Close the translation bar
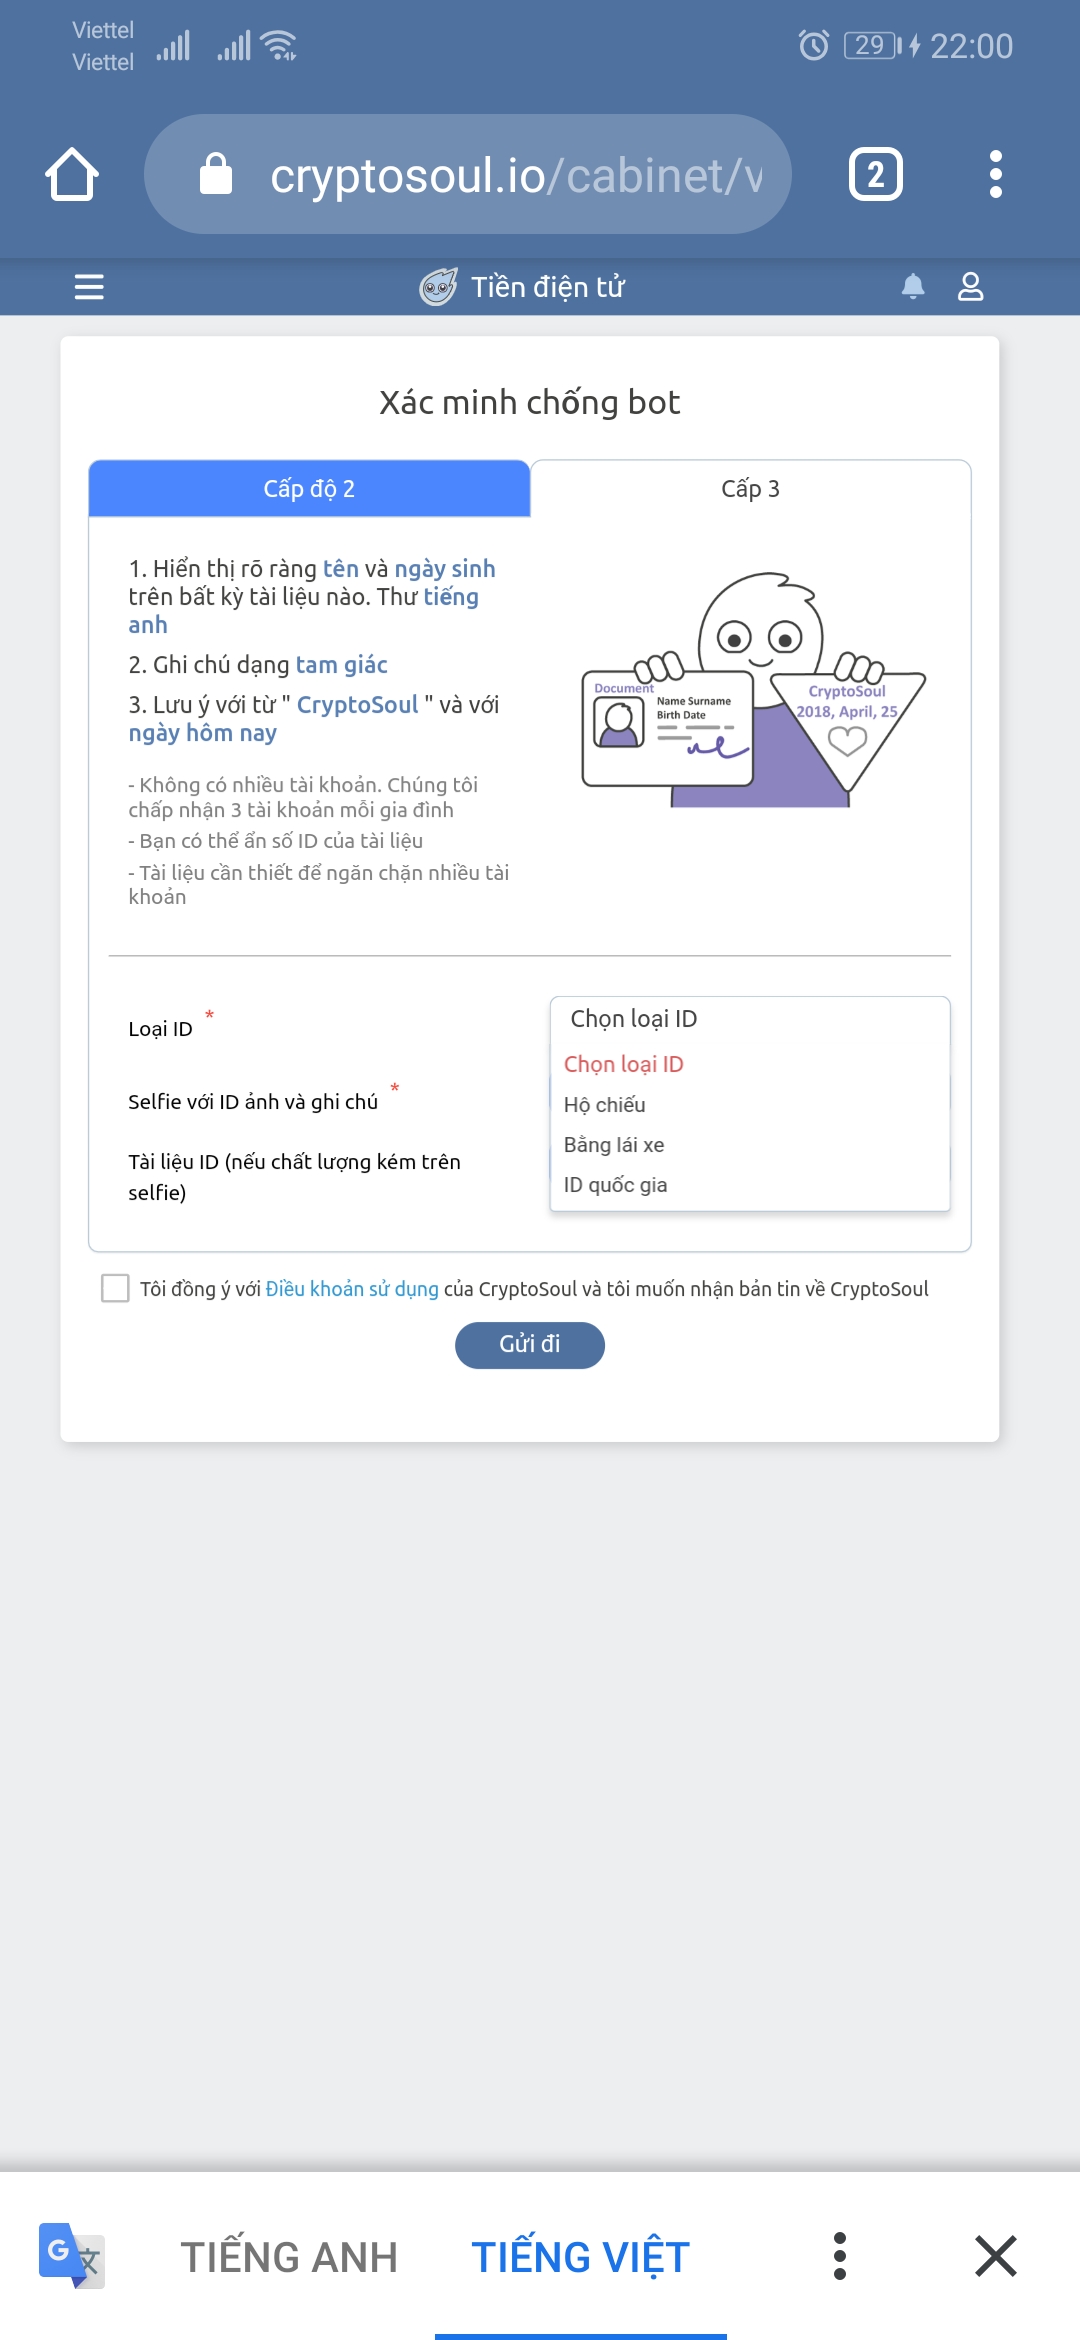1080x2340 pixels. [x=995, y=2256]
